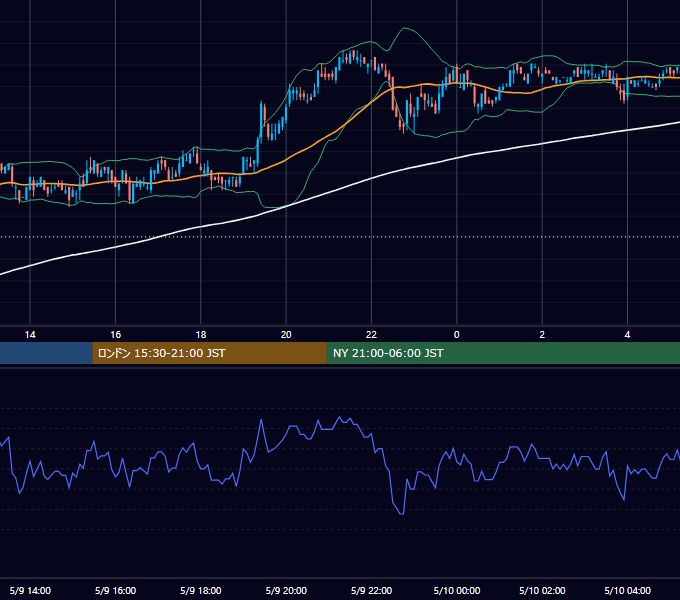This screenshot has width=680, height=600.
Task: Click the 5/9 20:00 label on oscillator axis
Action: click(286, 590)
